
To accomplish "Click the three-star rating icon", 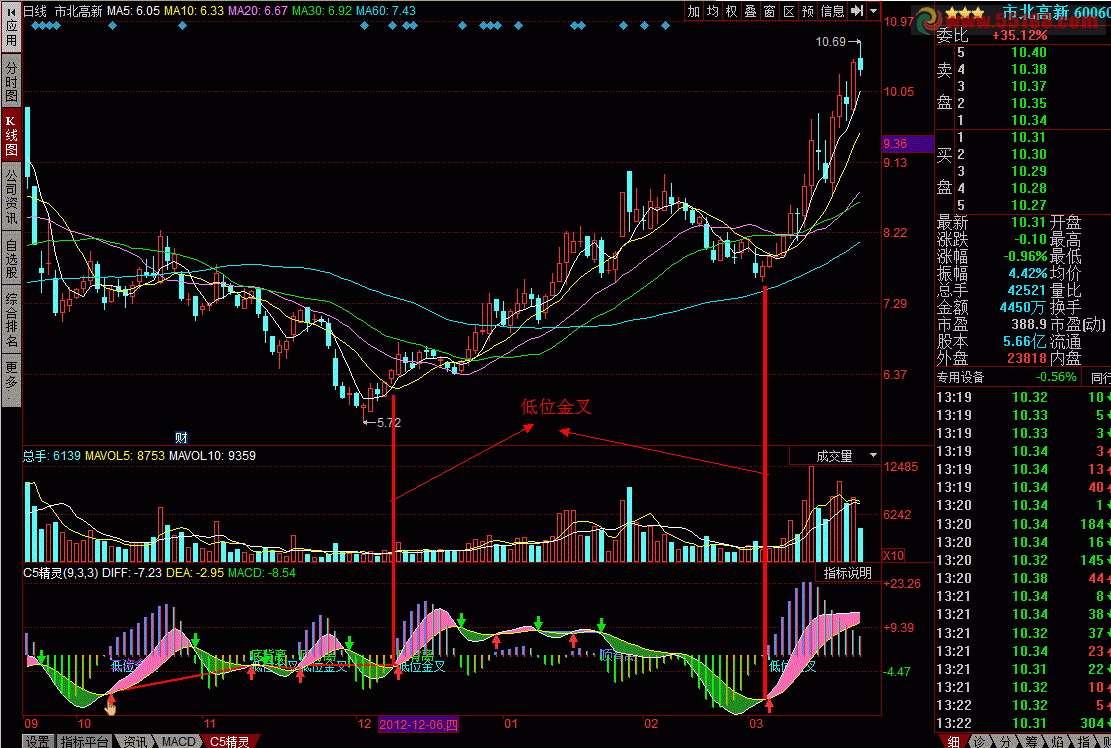I will 965,13.
